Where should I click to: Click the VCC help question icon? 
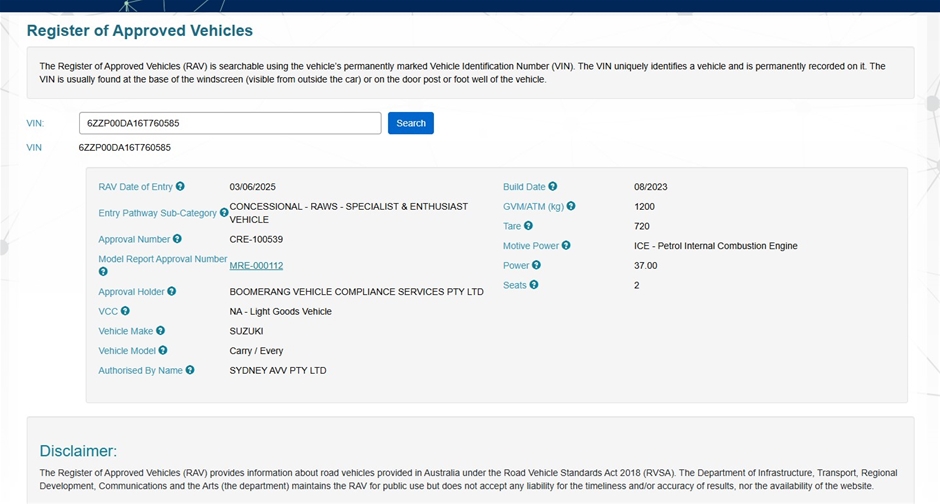[125, 311]
